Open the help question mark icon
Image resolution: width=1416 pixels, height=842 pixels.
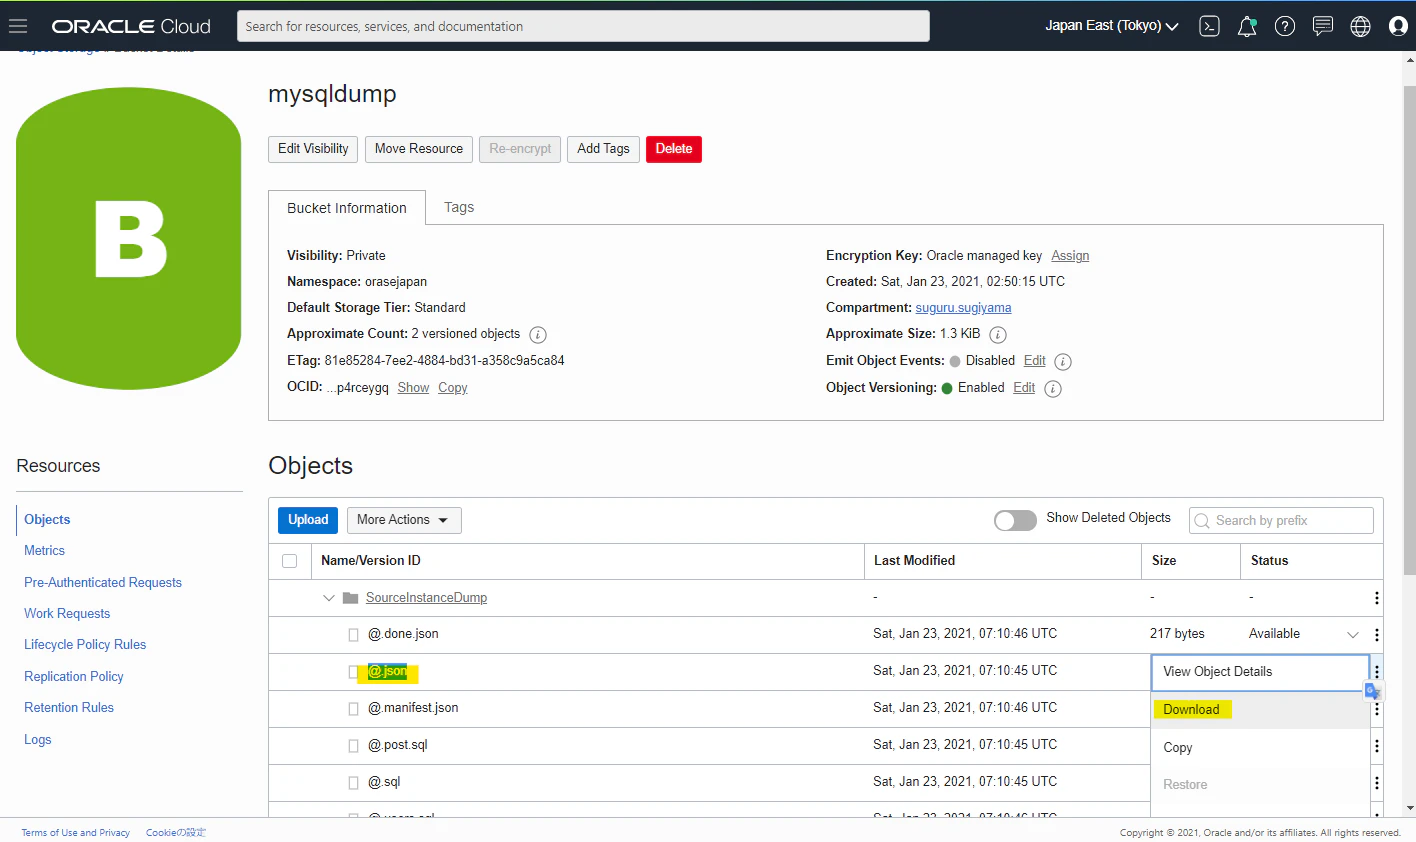pos(1285,26)
